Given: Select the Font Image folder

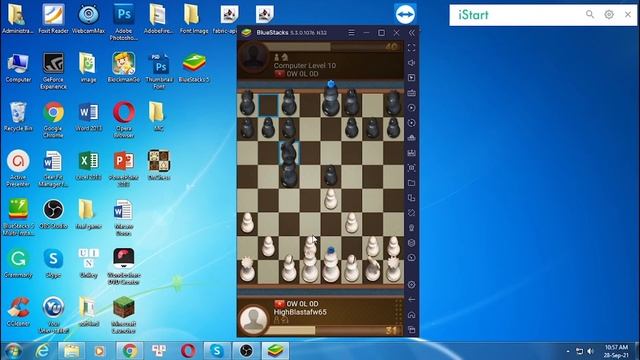Looking at the screenshot, I should coord(193,18).
